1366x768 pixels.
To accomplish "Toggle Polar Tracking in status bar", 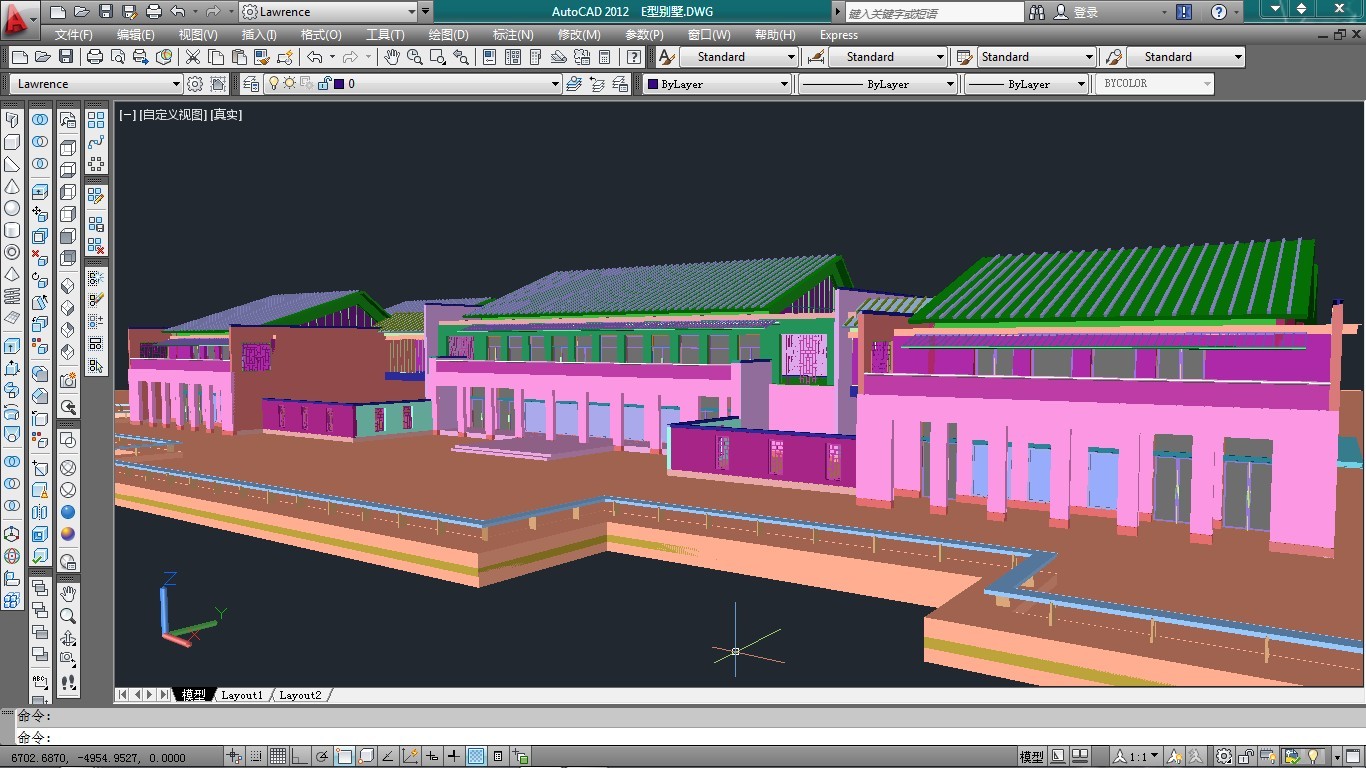I will pyautogui.click(x=322, y=757).
